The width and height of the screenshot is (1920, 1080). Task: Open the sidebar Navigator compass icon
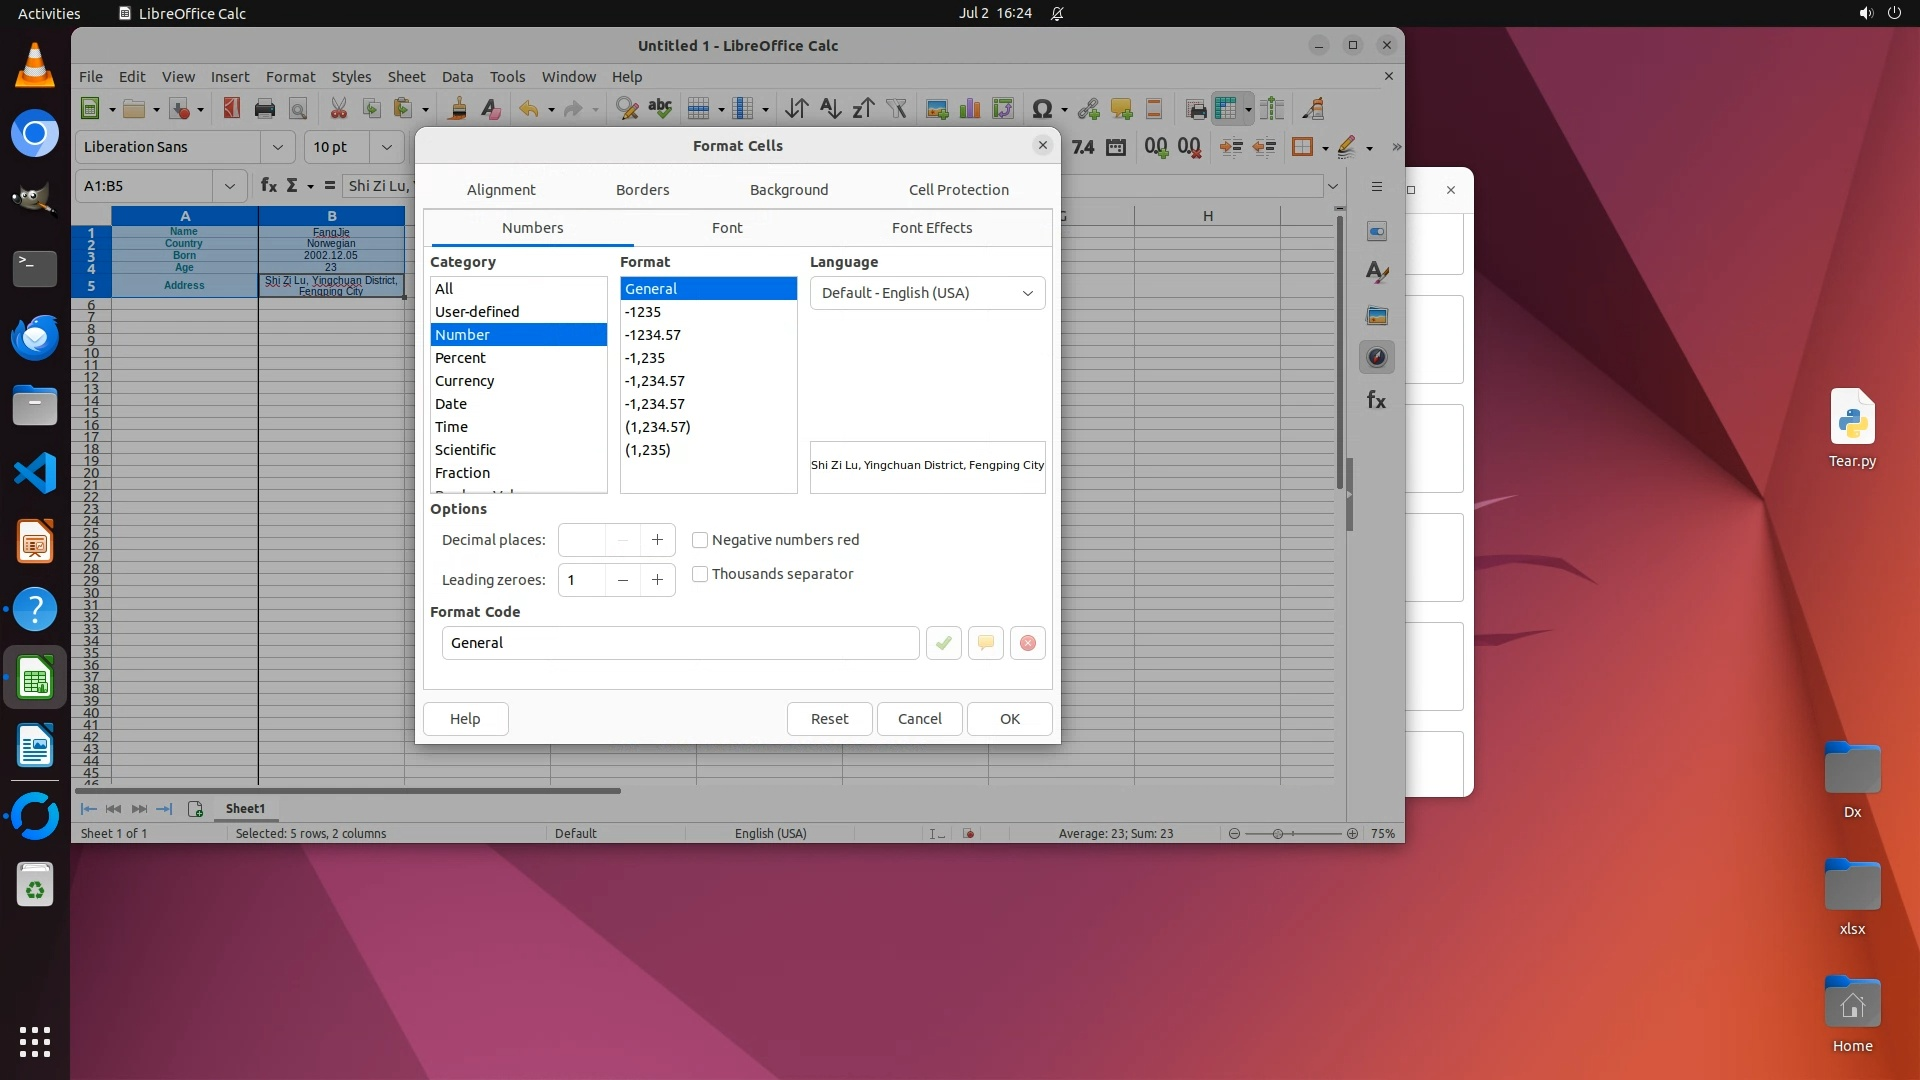coord(1377,358)
